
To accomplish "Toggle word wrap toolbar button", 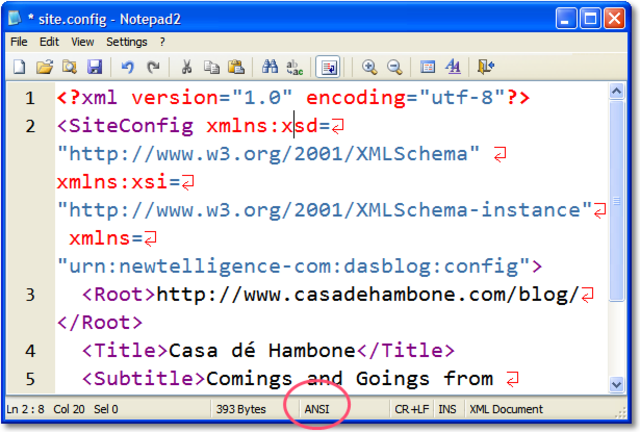I will (329, 67).
